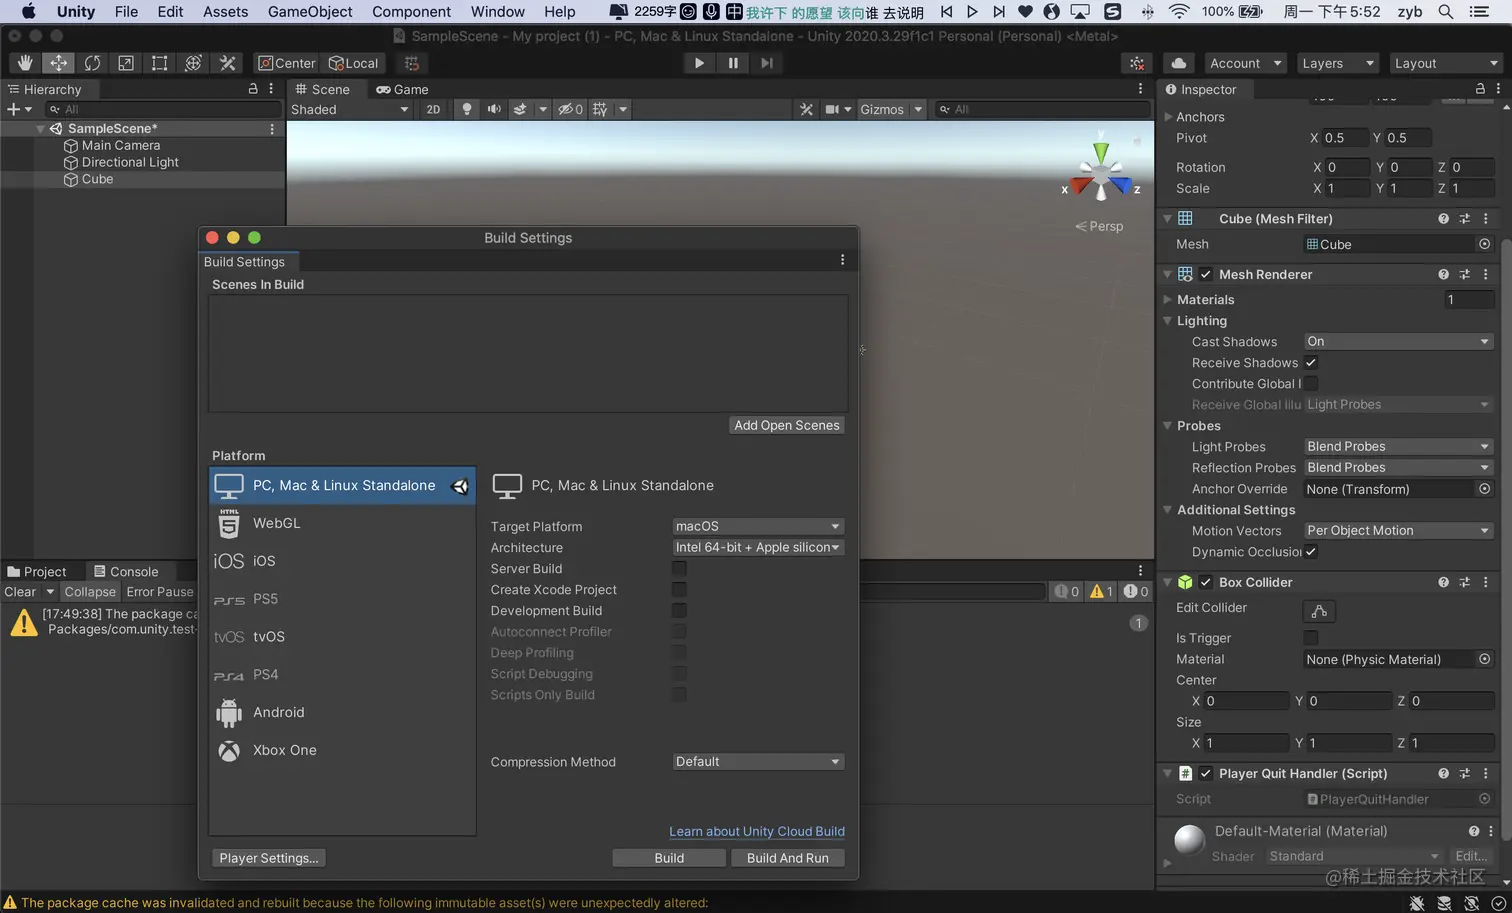1512x913 pixels.
Task: Click the Pause button in the toolbar
Action: point(733,63)
